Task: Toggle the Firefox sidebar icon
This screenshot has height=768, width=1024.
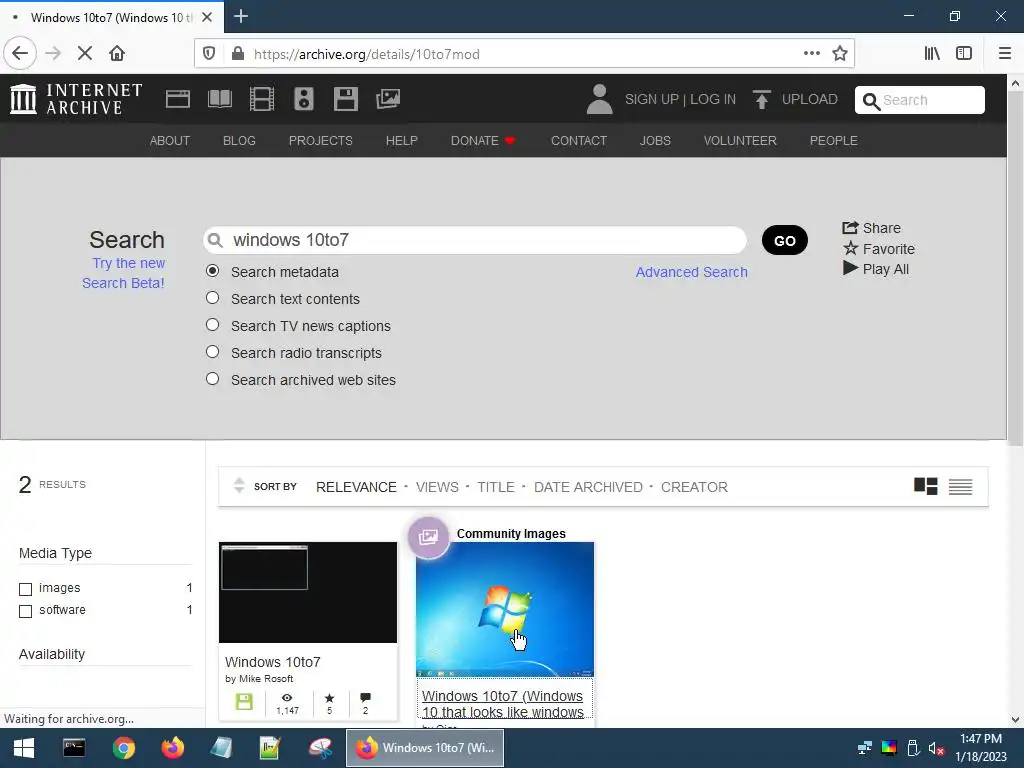Action: coord(964,54)
